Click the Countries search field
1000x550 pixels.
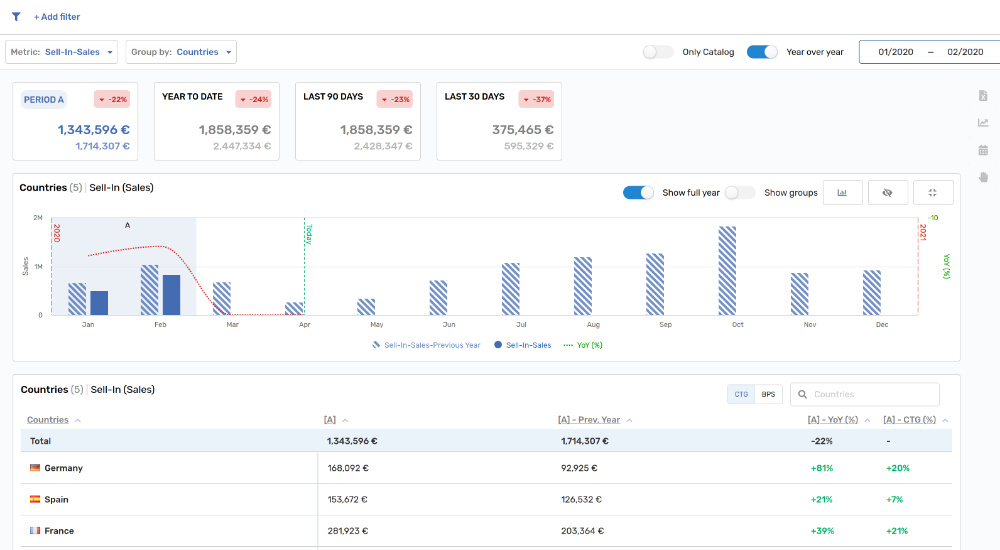coord(865,394)
